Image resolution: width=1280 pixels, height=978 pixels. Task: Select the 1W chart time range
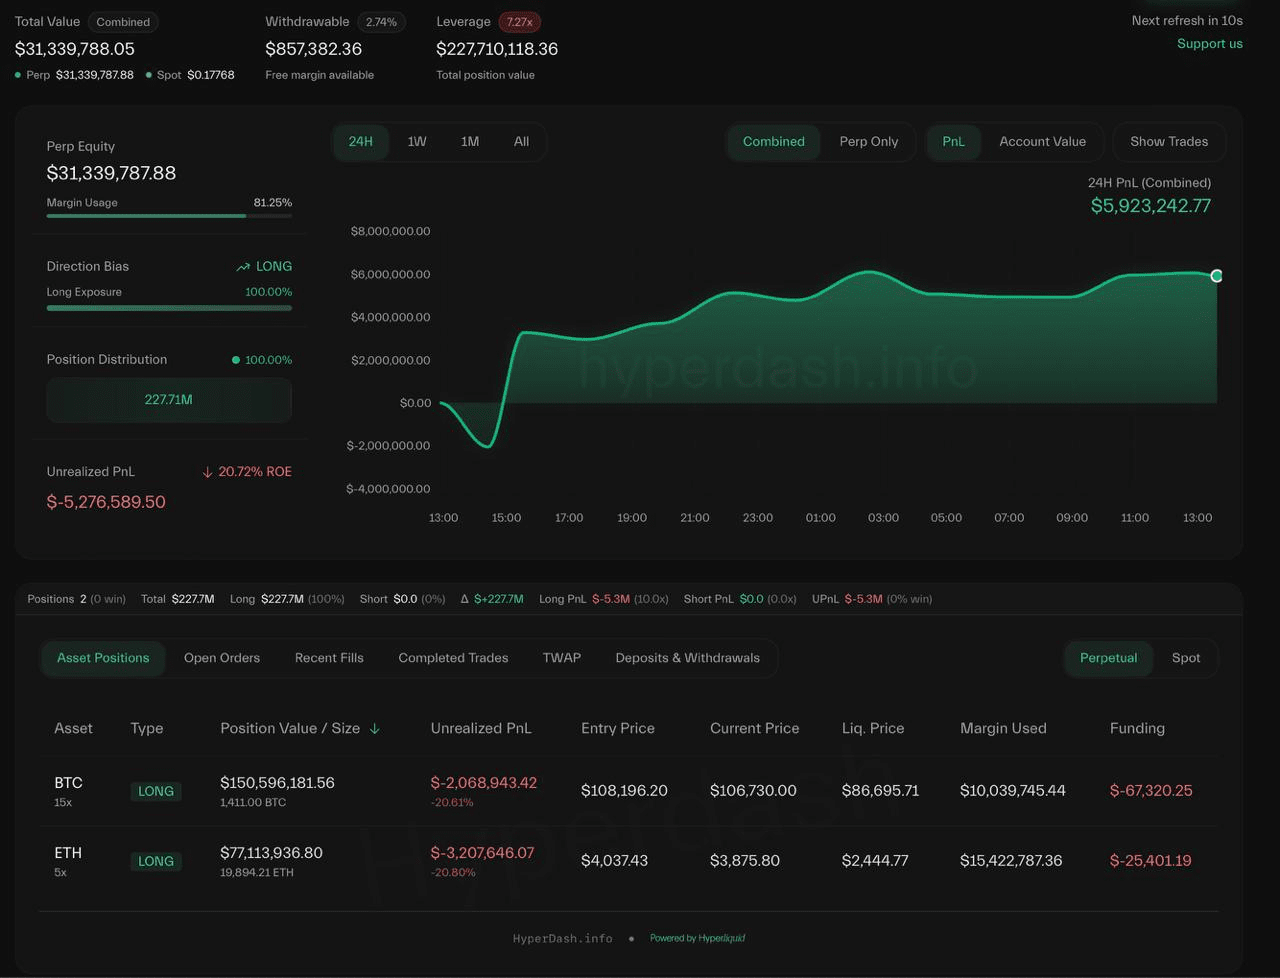click(417, 142)
